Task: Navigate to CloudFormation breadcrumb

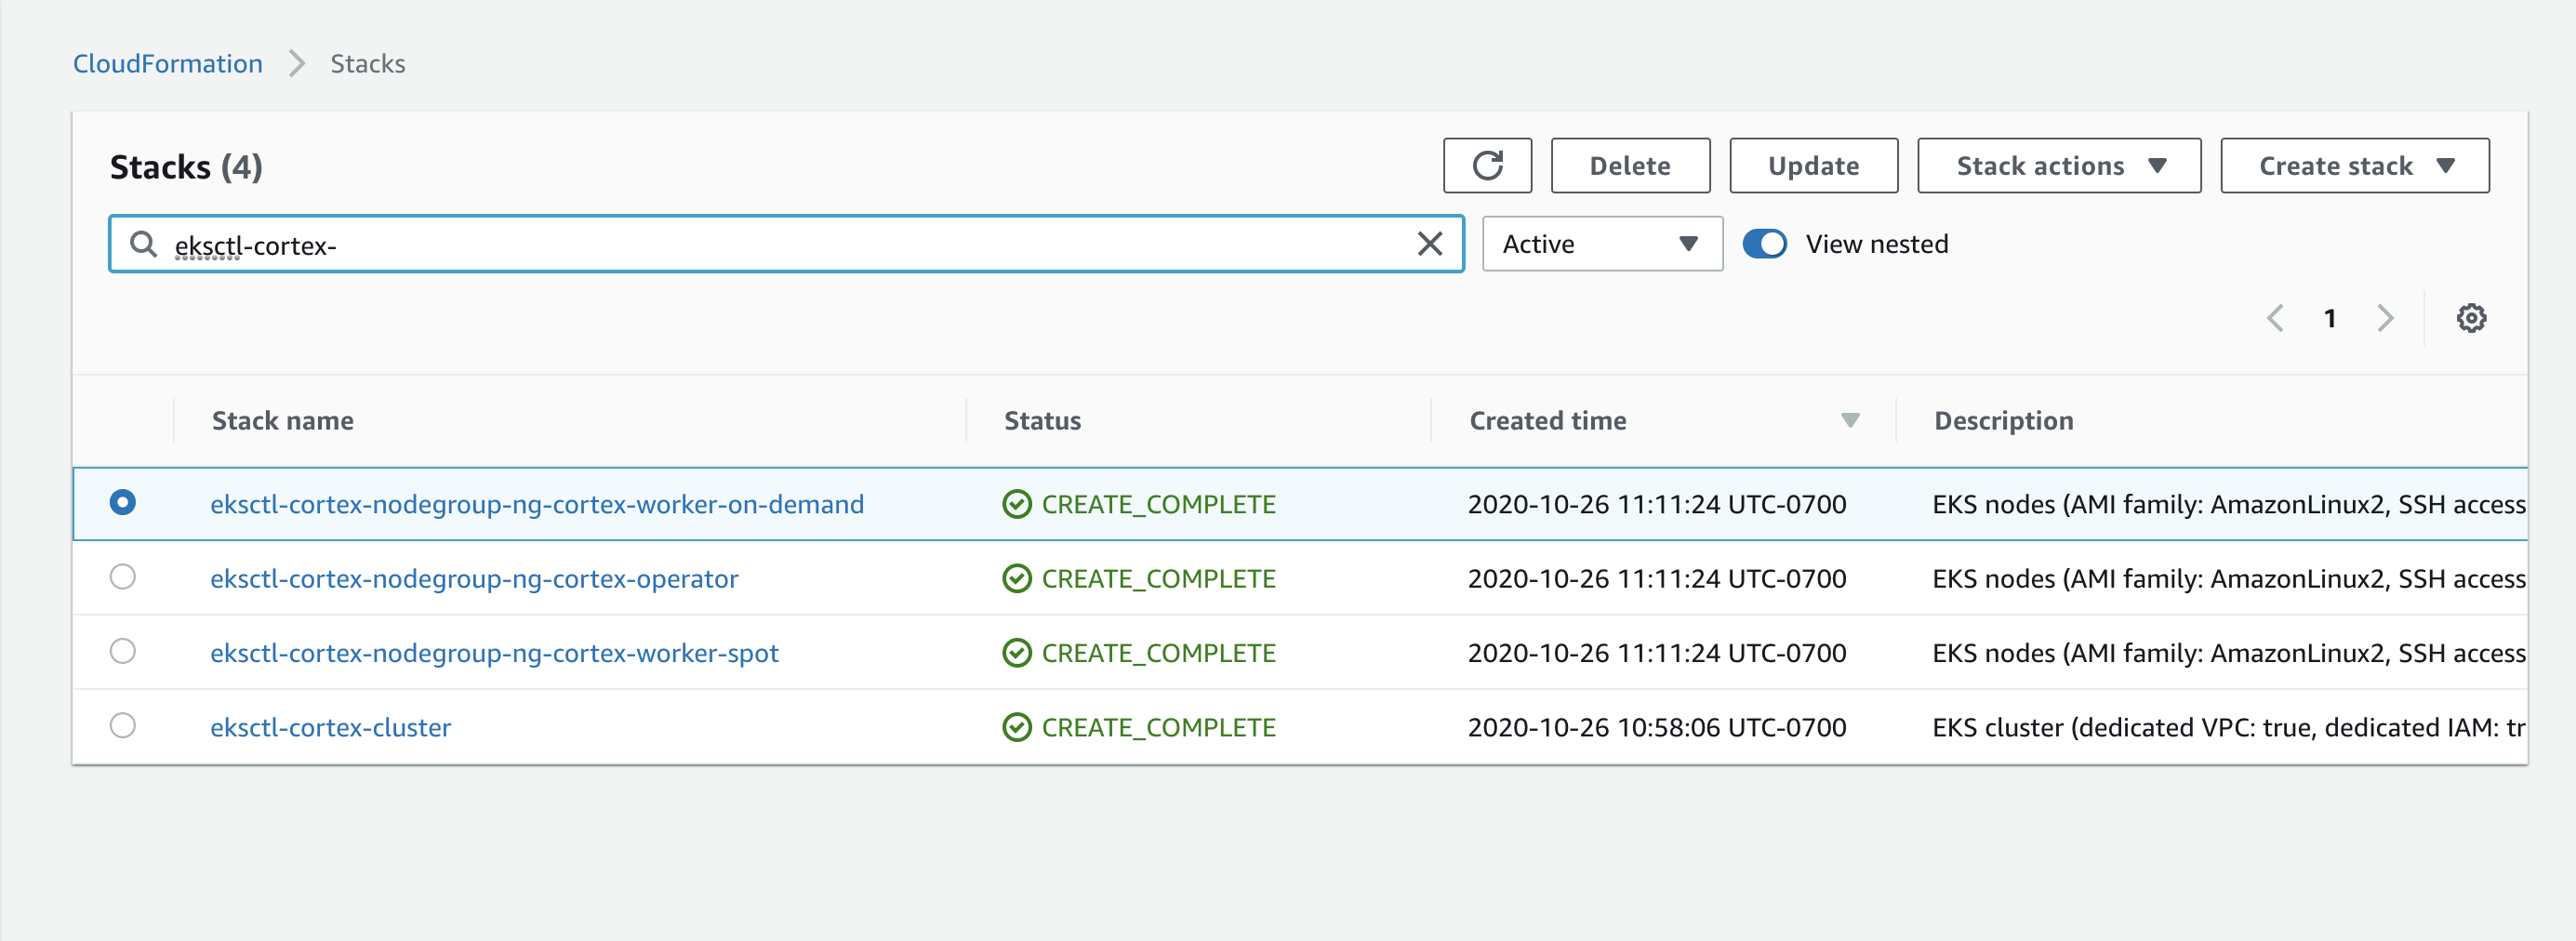Action: click(x=168, y=63)
